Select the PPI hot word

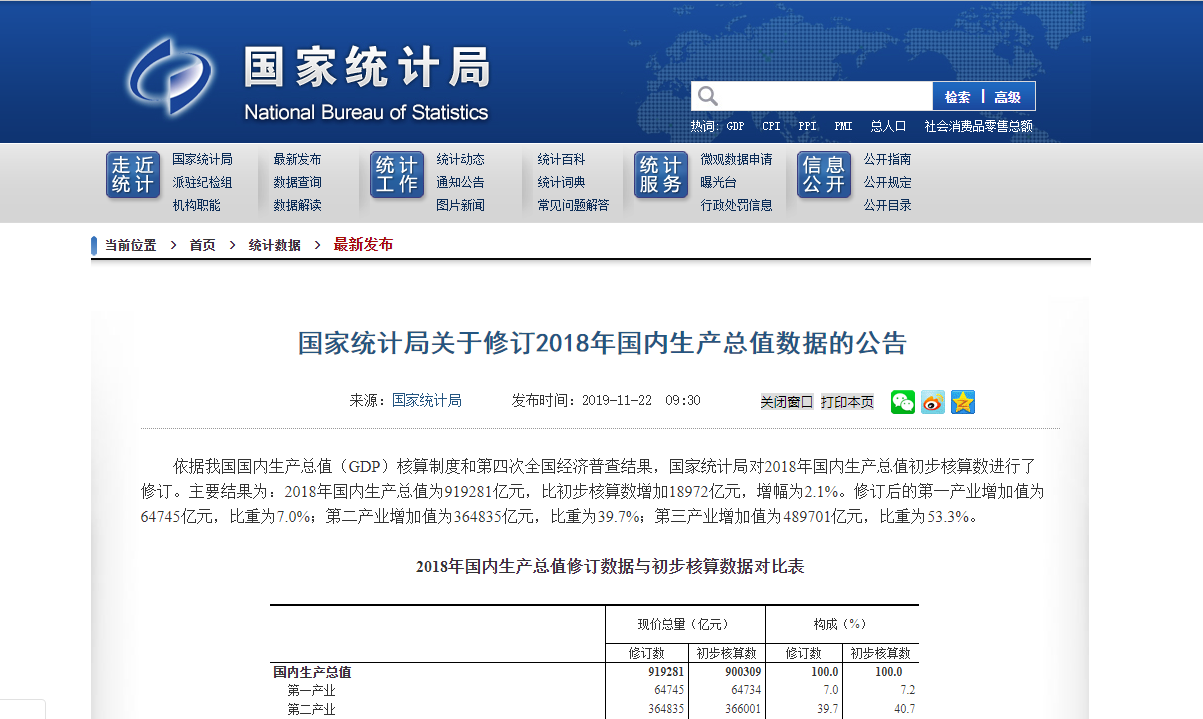click(x=807, y=127)
